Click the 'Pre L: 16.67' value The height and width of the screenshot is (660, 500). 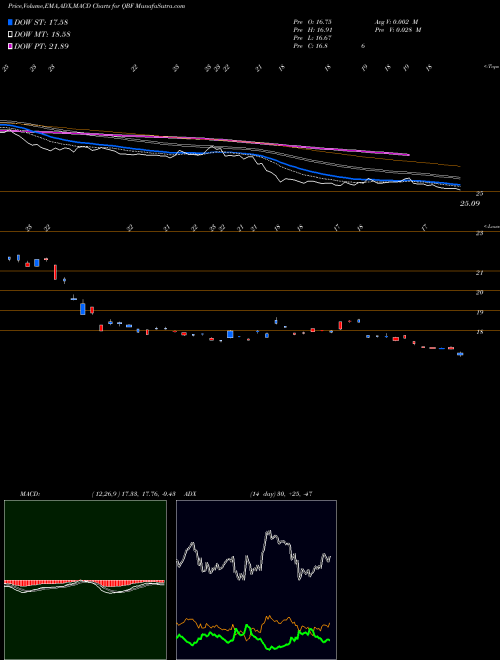point(313,38)
